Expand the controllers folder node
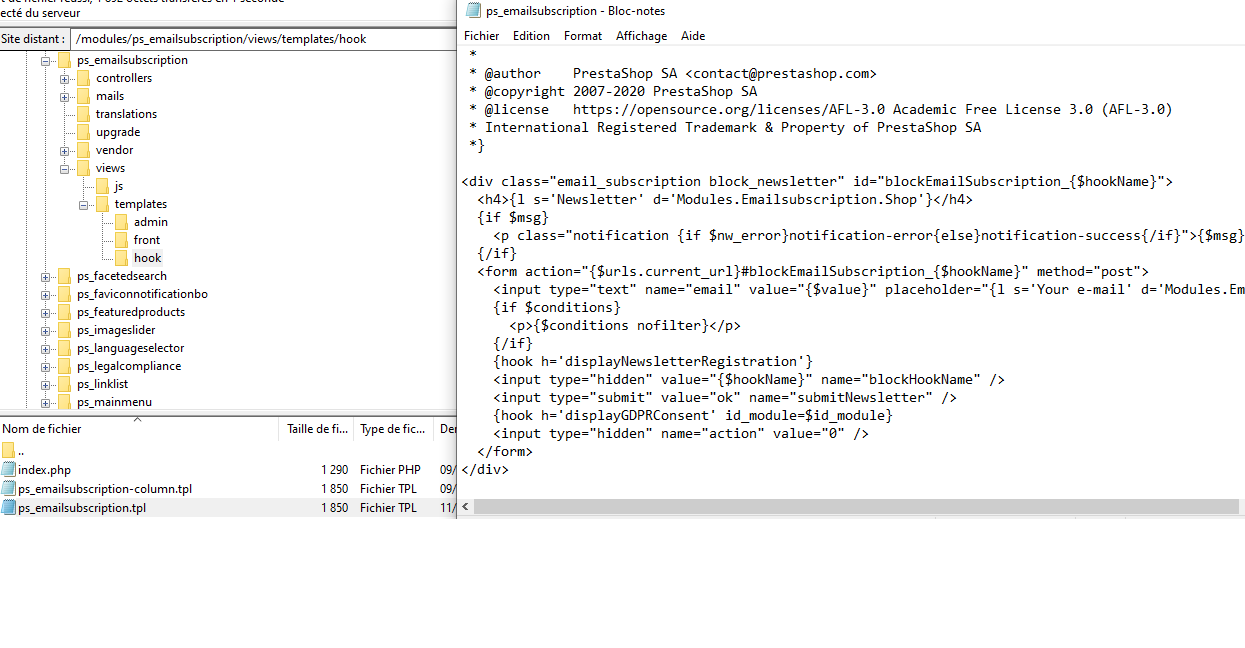Screen dimensions: 1245x648 point(64,78)
